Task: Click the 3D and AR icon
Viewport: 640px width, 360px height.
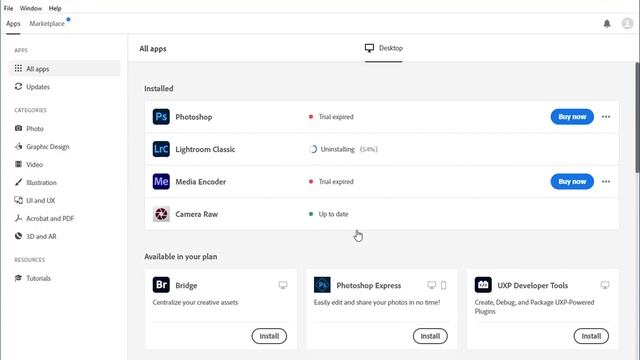Action: pyautogui.click(x=18, y=236)
